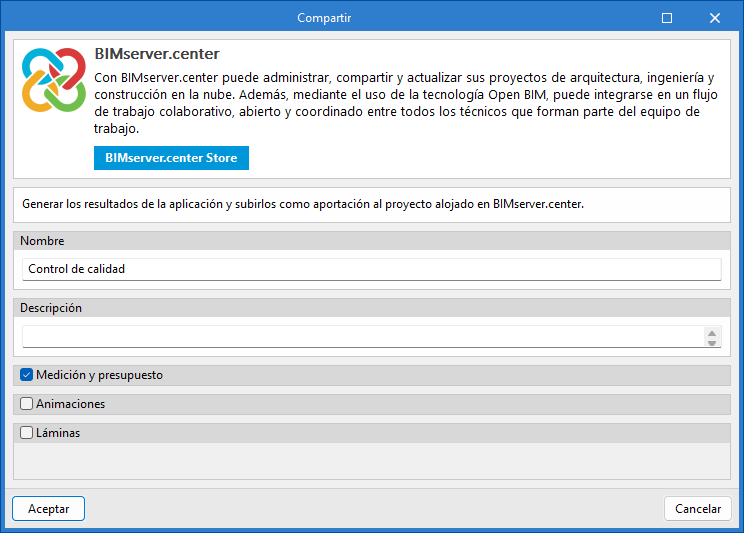The width and height of the screenshot is (744, 533).
Task: Click the Nombre section header
Action: (x=42, y=241)
